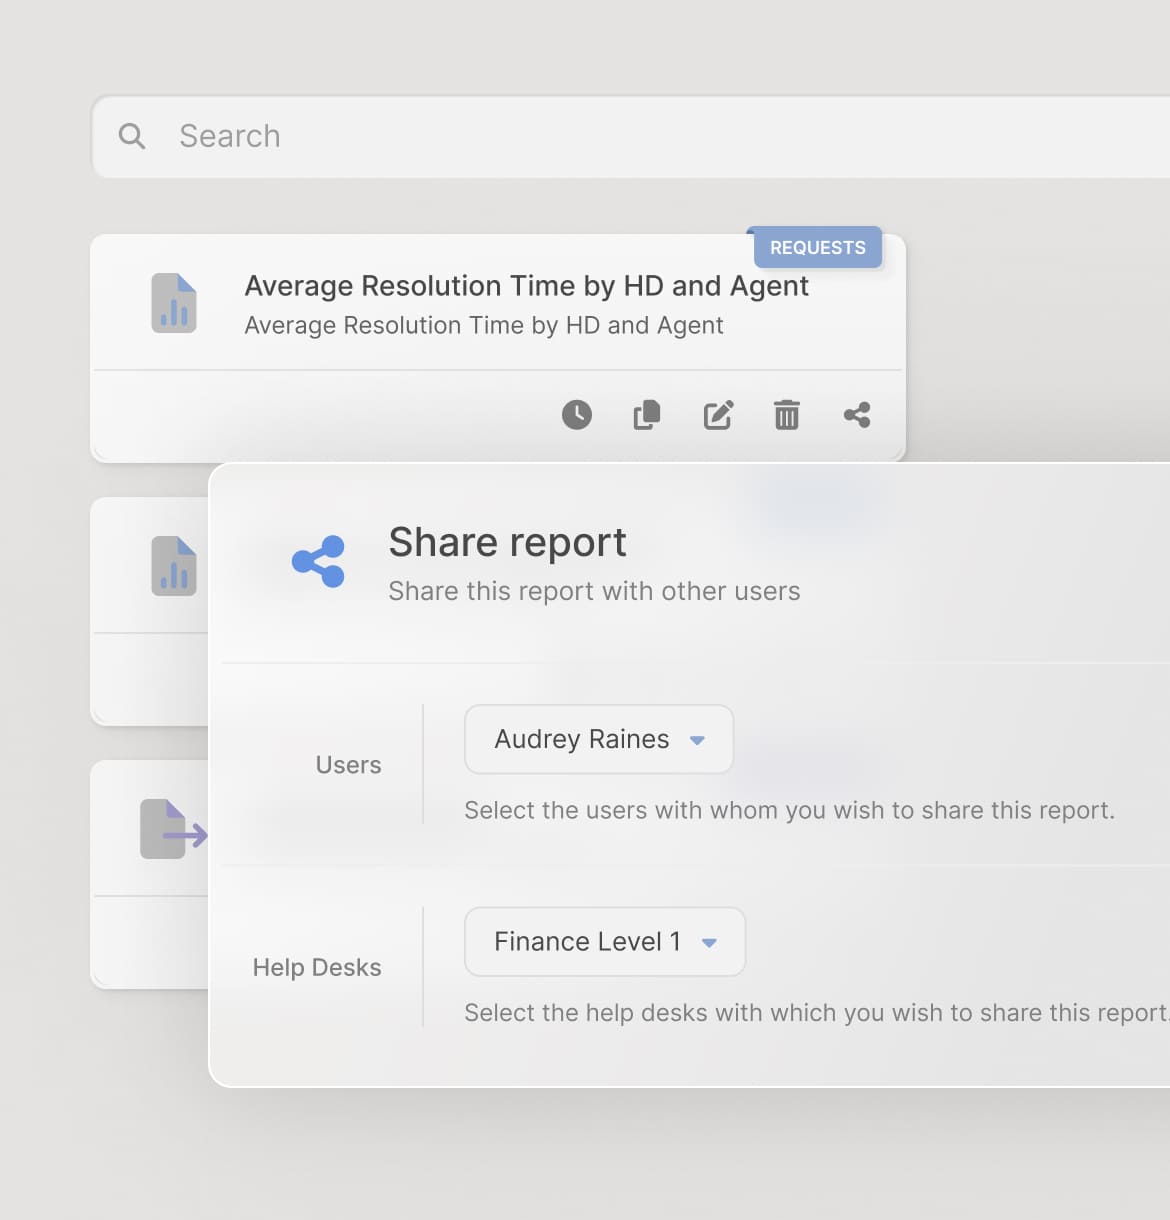Click 'Select the help desks with which' hint text
1170x1220 pixels.
[x=817, y=1013]
